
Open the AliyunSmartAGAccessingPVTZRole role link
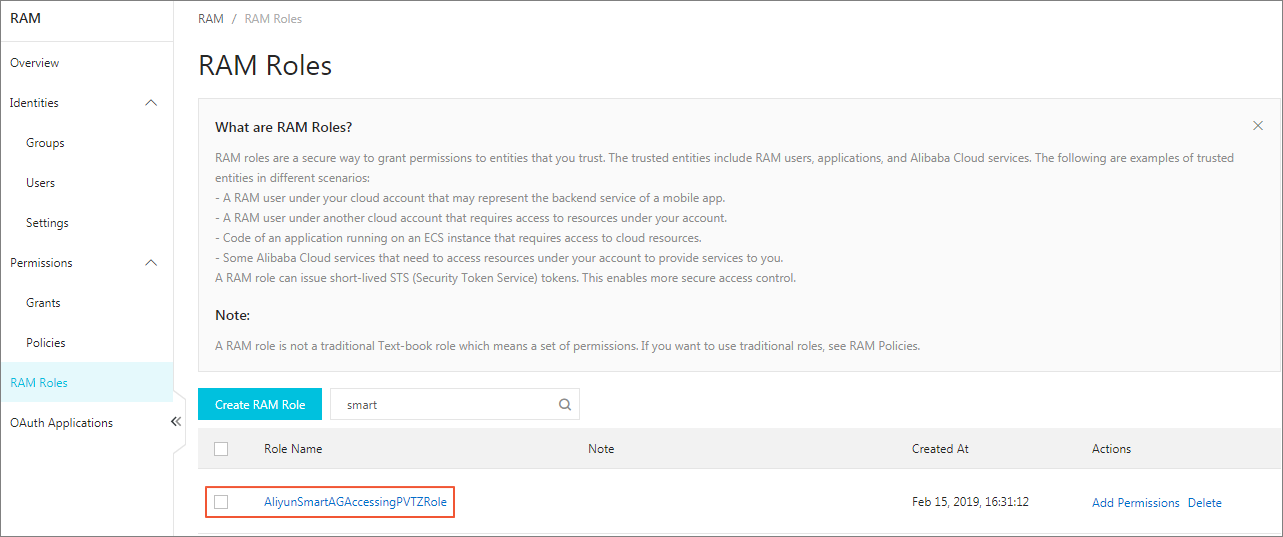[x=355, y=502]
